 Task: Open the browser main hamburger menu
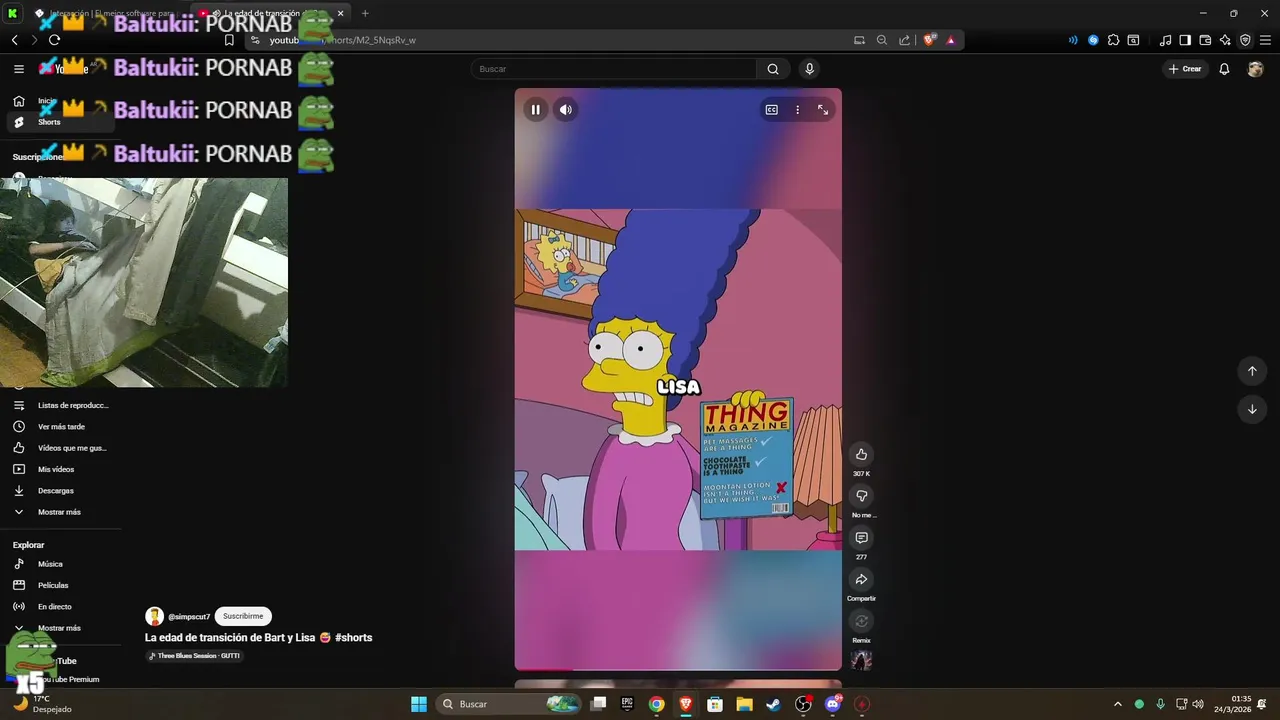coord(1265,40)
